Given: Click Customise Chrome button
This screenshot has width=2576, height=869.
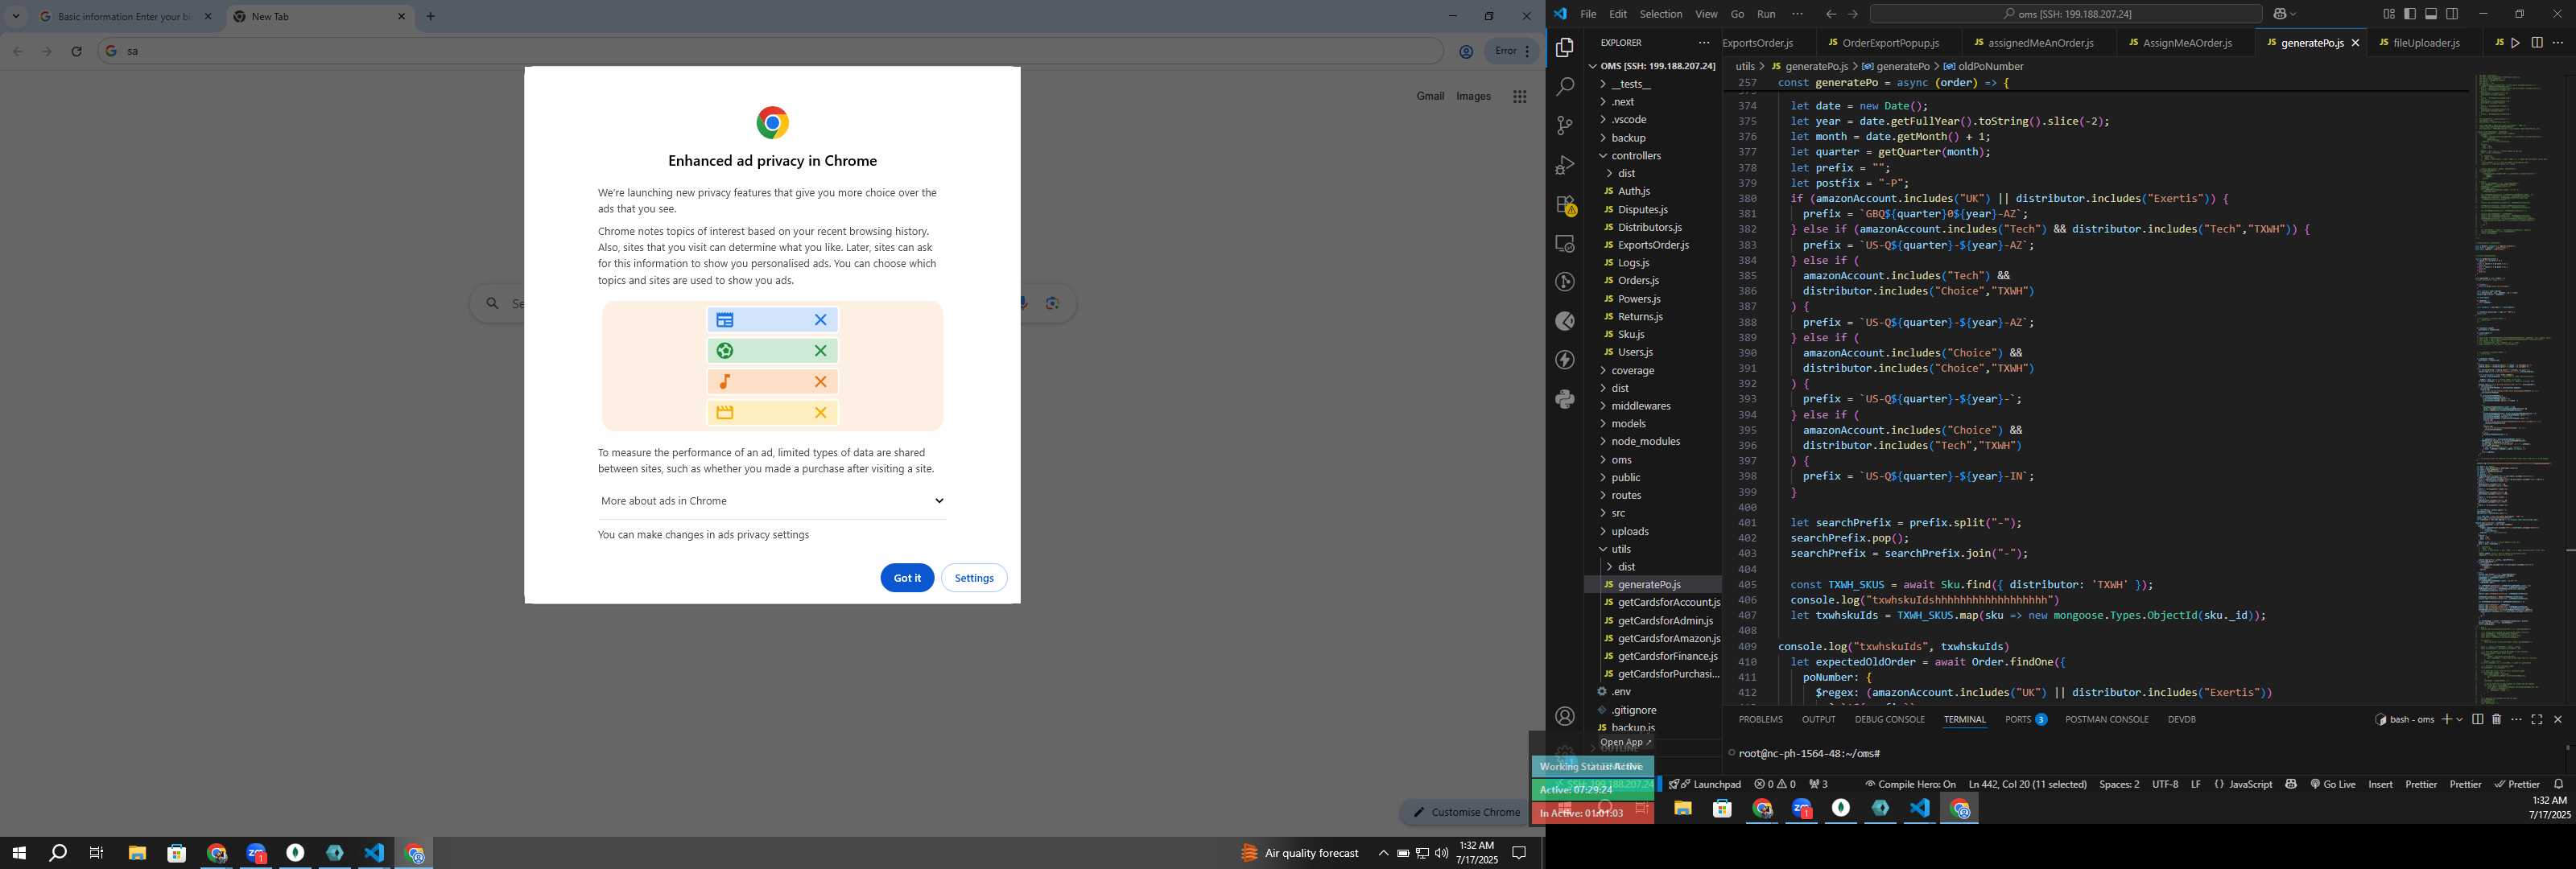Looking at the screenshot, I should [1465, 812].
